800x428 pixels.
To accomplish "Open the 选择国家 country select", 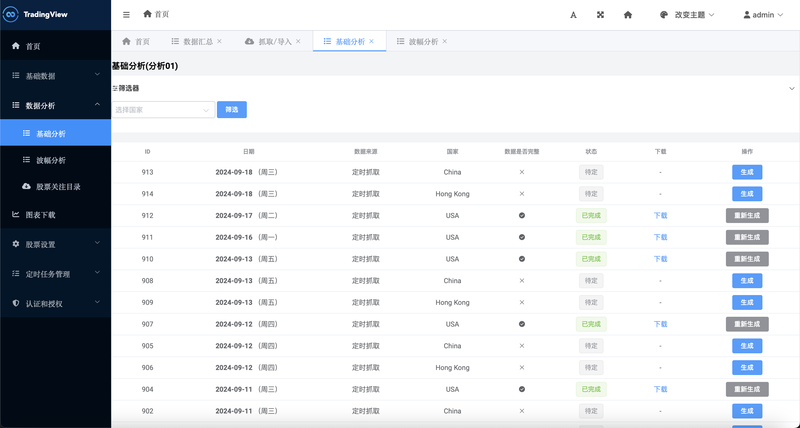I will pyautogui.click(x=163, y=110).
